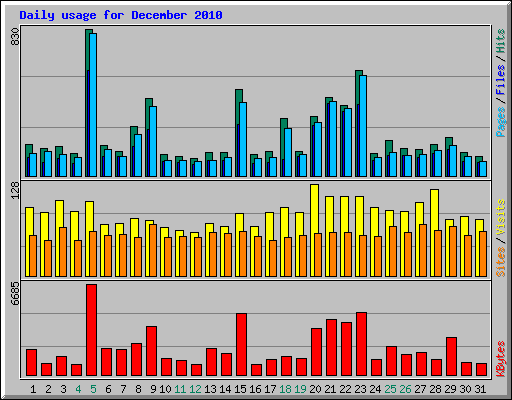512x400 pixels.
Task: Click day 29 on the x-axis
Action: pyautogui.click(x=450, y=389)
